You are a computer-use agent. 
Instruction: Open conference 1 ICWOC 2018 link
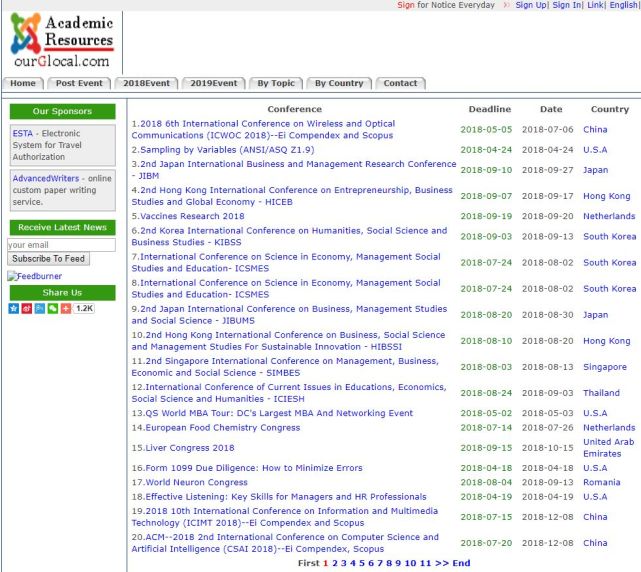[x=263, y=129]
